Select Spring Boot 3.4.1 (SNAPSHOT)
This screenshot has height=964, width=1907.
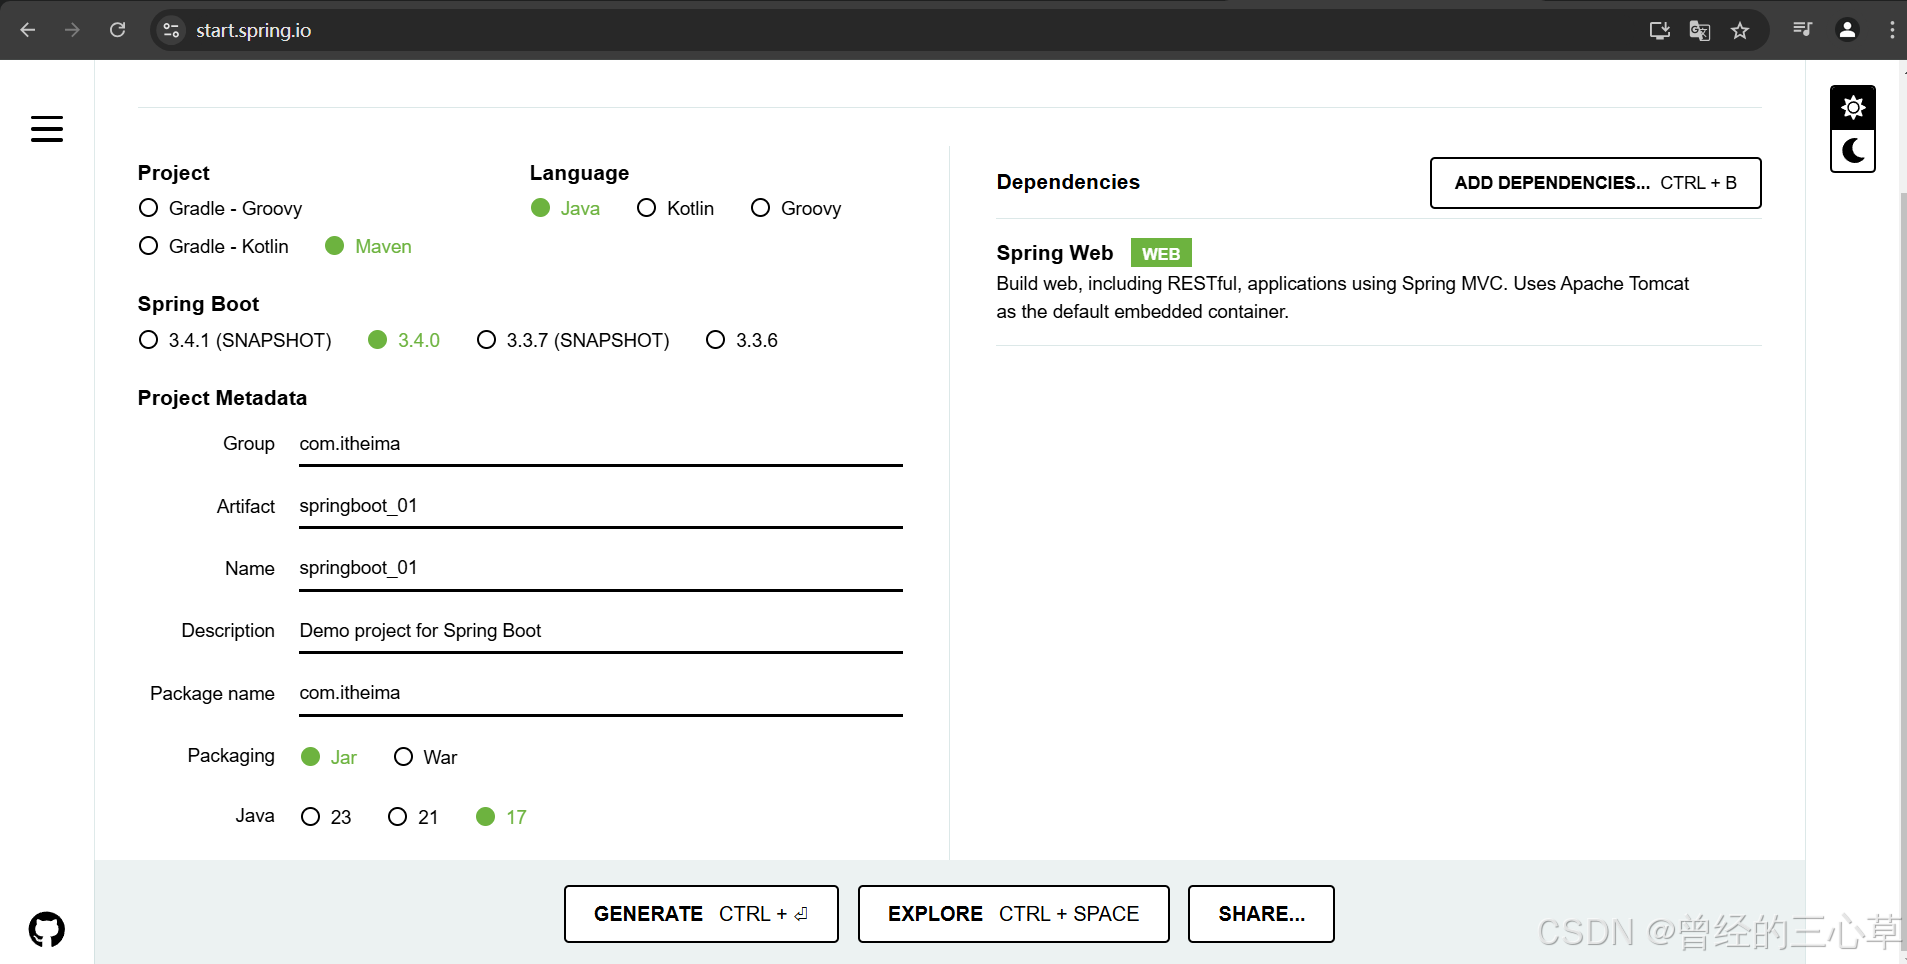point(235,340)
